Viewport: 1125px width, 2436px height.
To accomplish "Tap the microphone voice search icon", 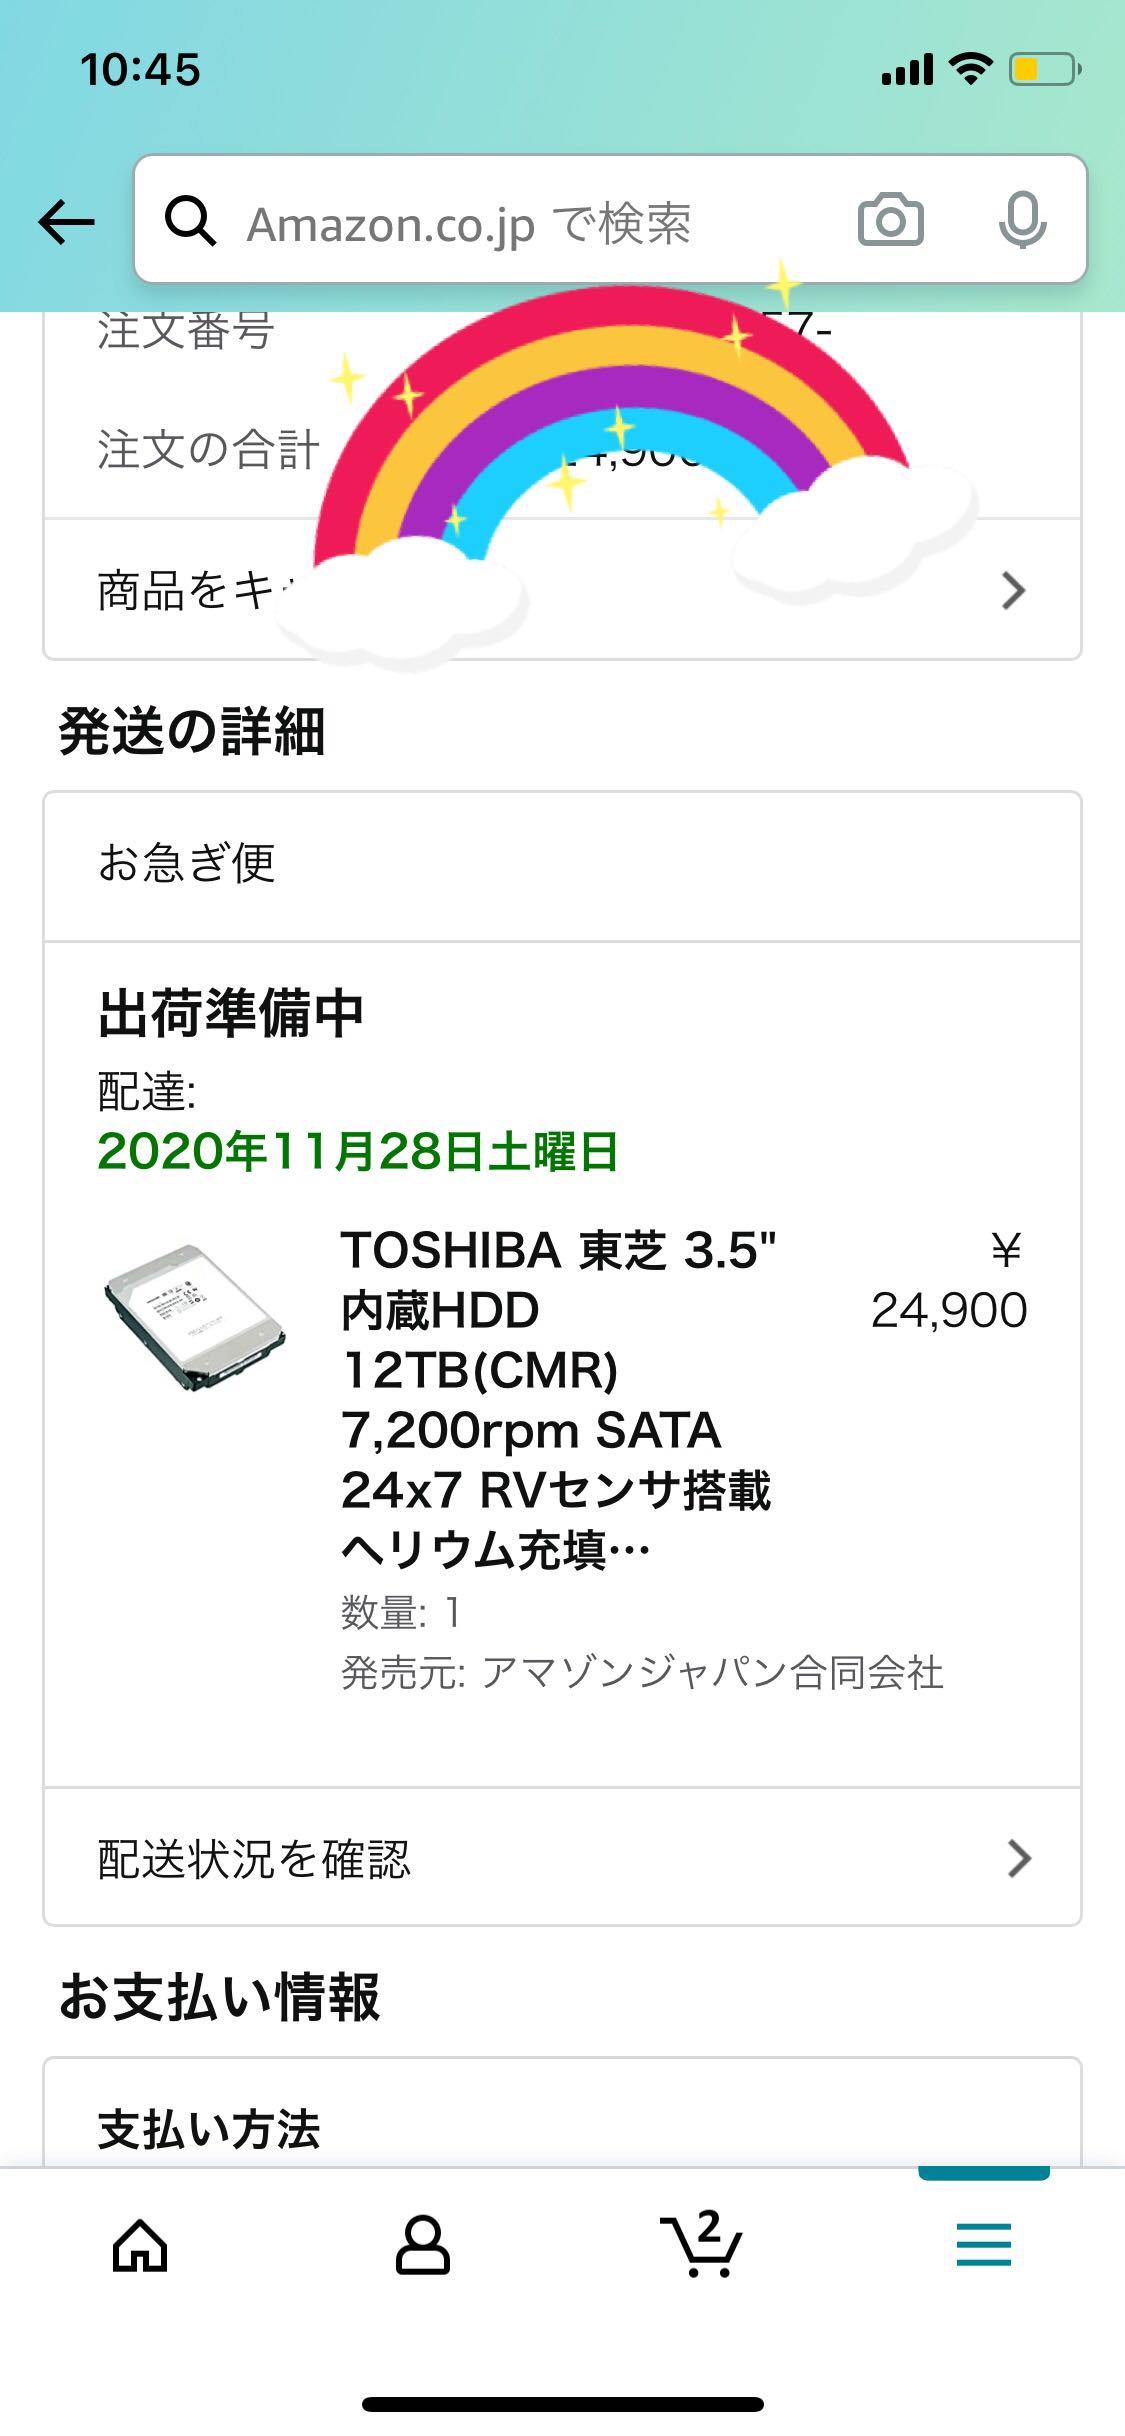I will (x=1022, y=220).
